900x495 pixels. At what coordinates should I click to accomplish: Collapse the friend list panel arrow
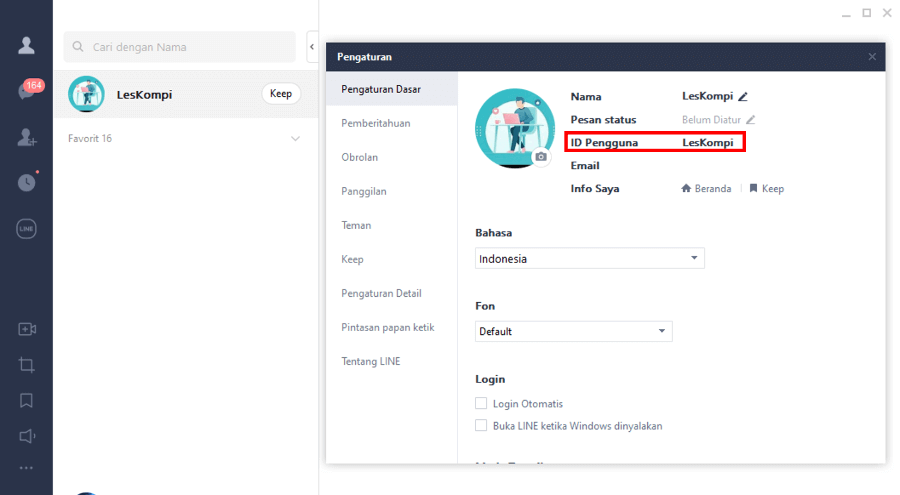[x=312, y=47]
